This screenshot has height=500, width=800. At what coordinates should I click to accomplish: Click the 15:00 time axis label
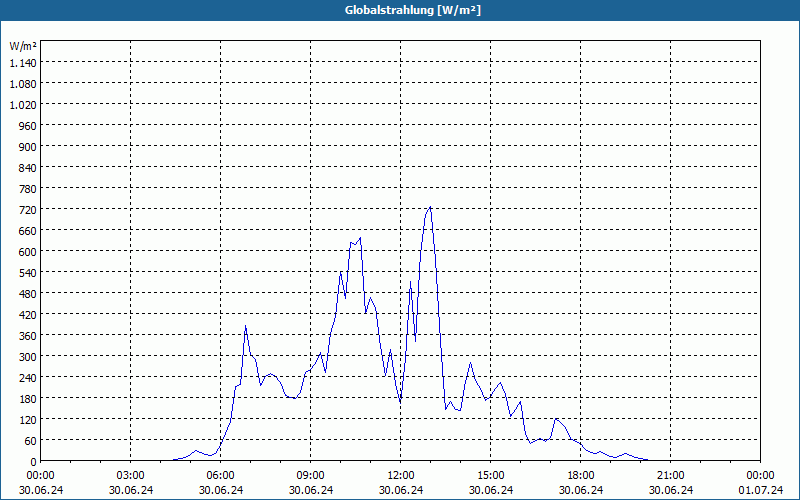tap(490, 476)
